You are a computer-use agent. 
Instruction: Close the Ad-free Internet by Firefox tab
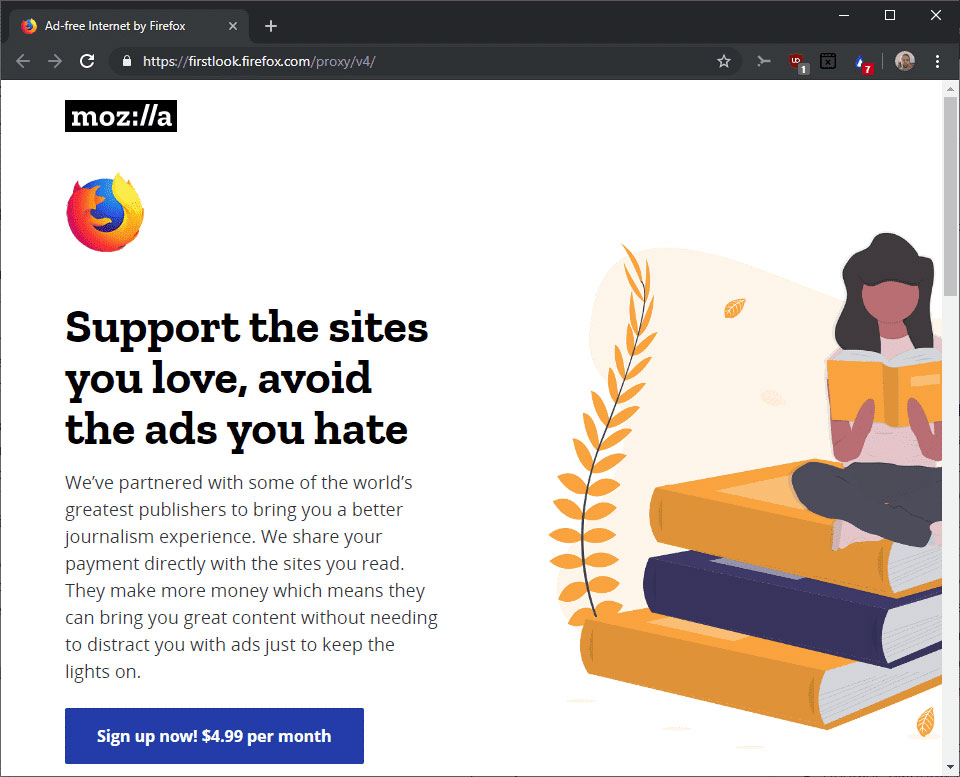coord(233,26)
